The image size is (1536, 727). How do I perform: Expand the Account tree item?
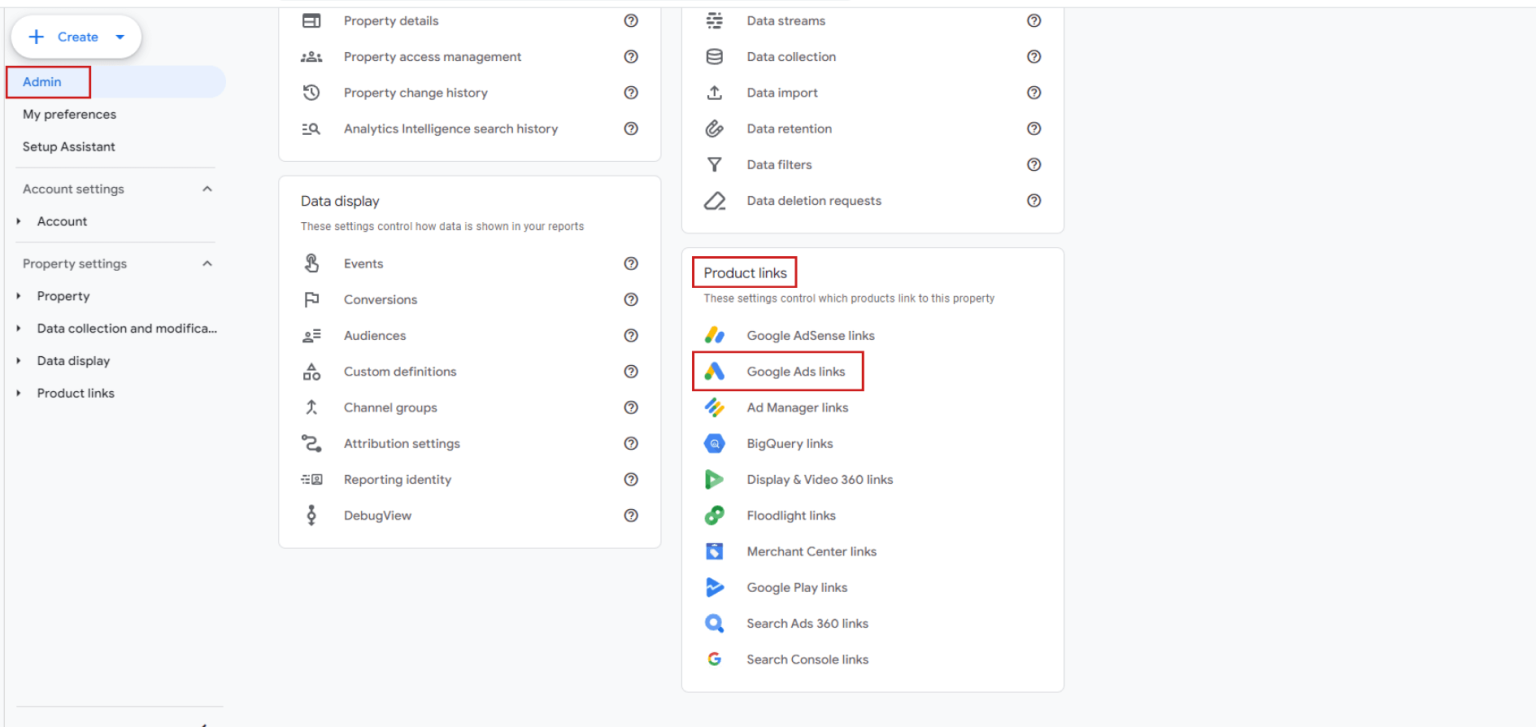point(18,221)
